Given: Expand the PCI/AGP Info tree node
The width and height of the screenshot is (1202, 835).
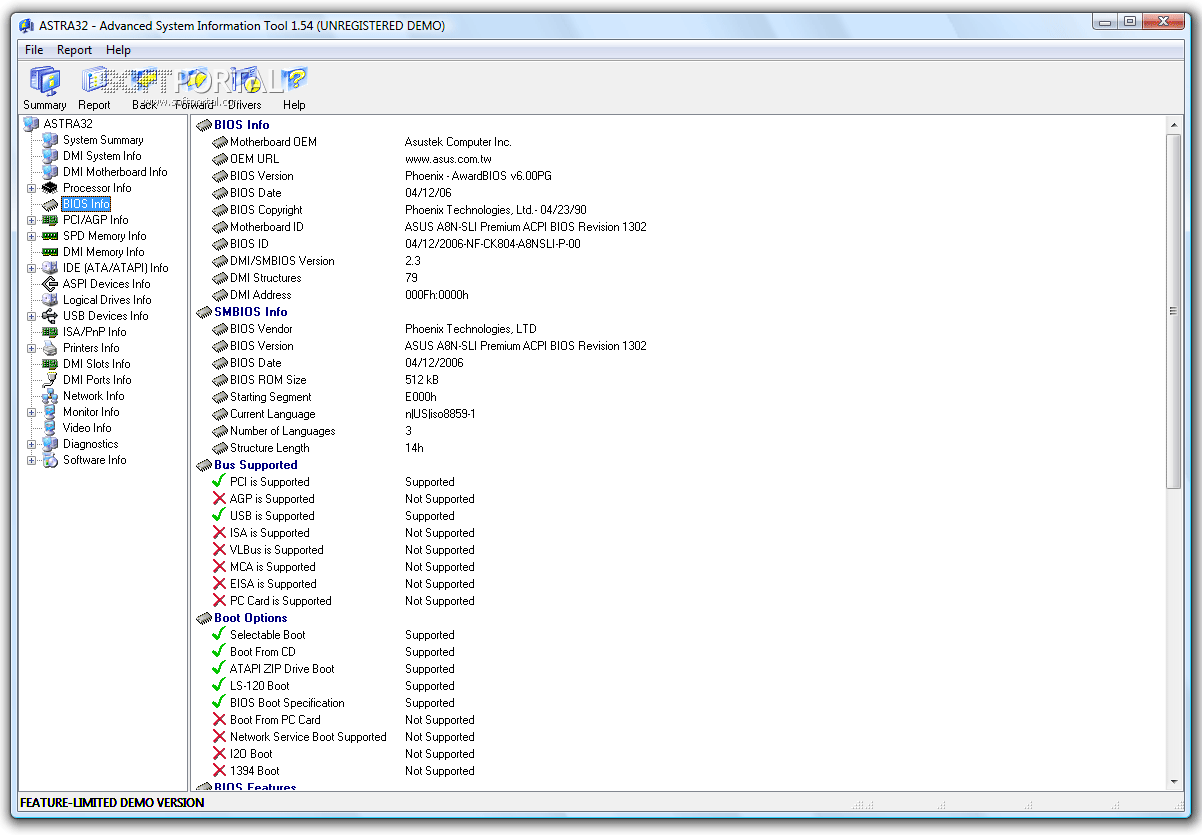Looking at the screenshot, I should 31,220.
